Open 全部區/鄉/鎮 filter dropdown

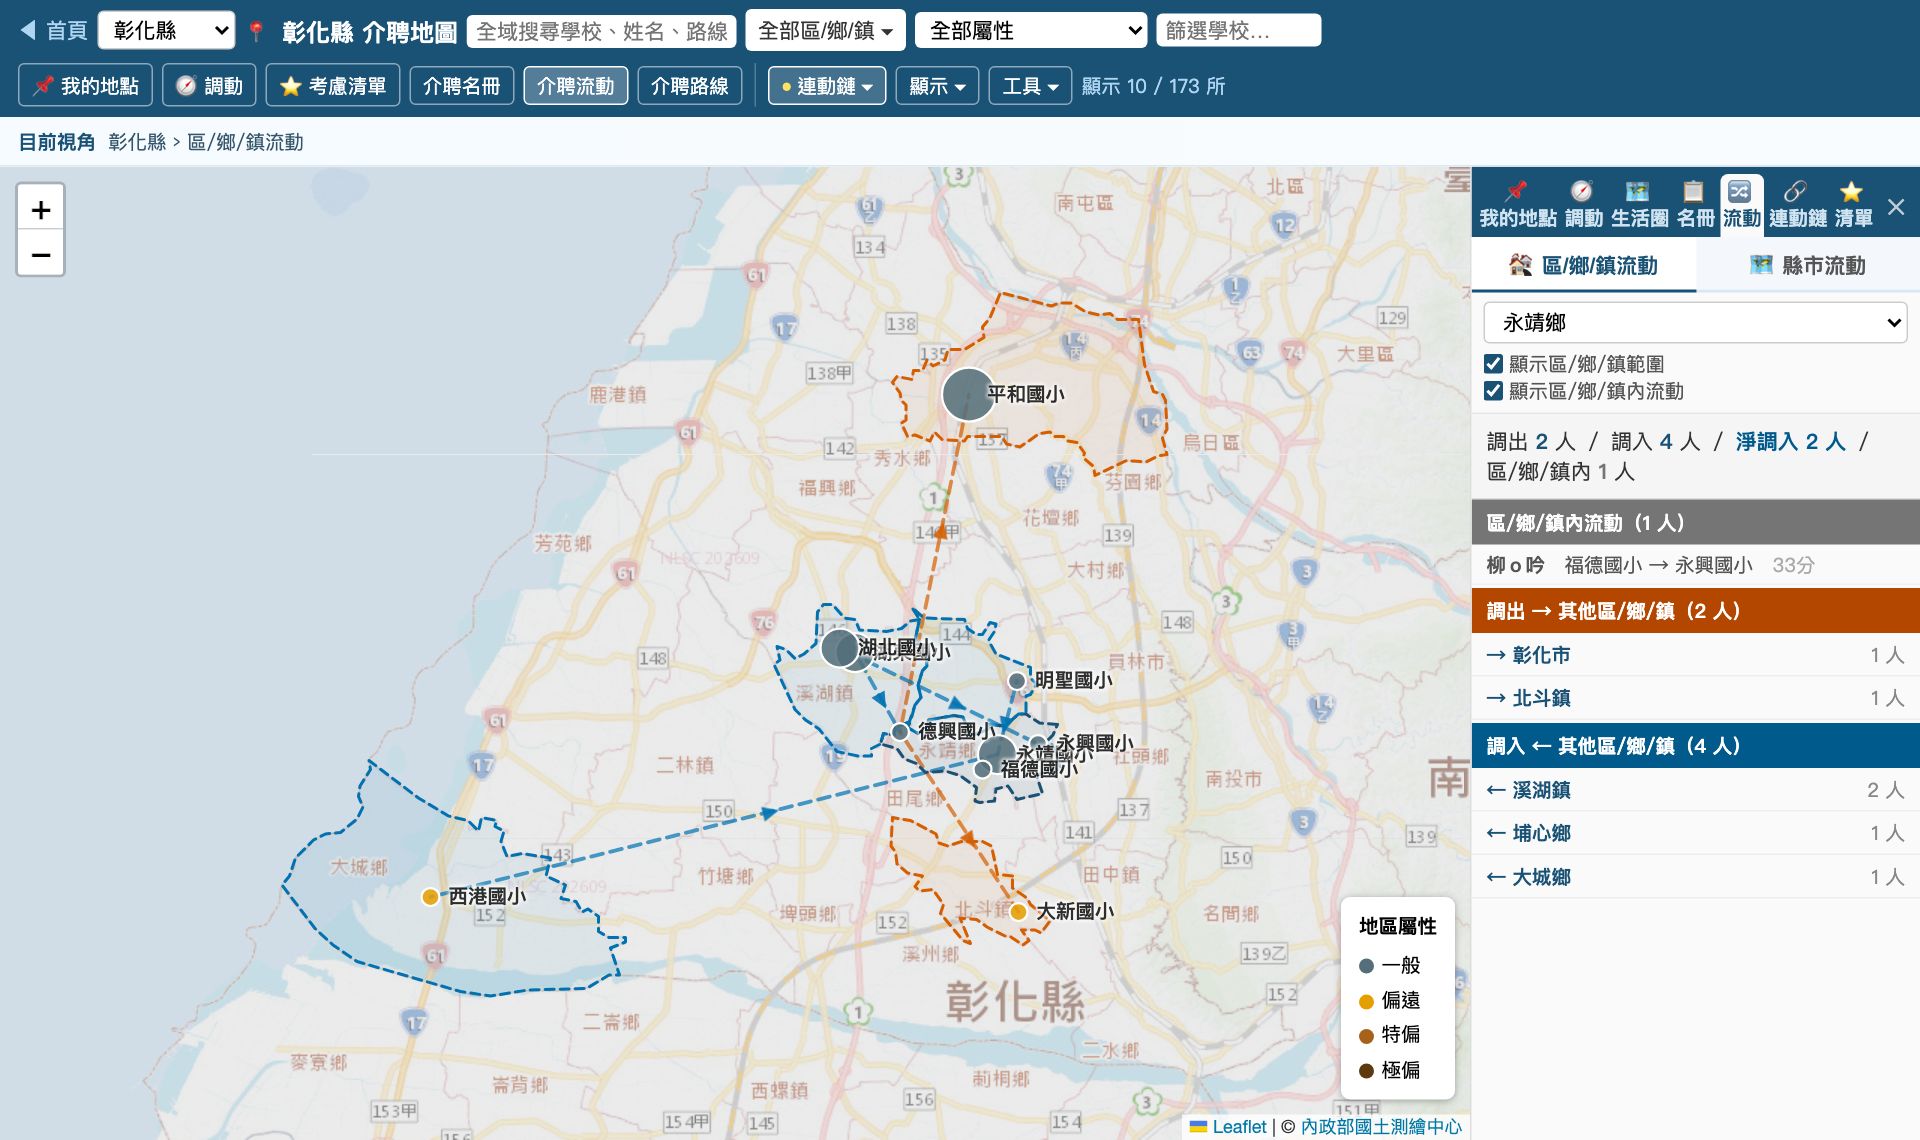click(x=825, y=30)
